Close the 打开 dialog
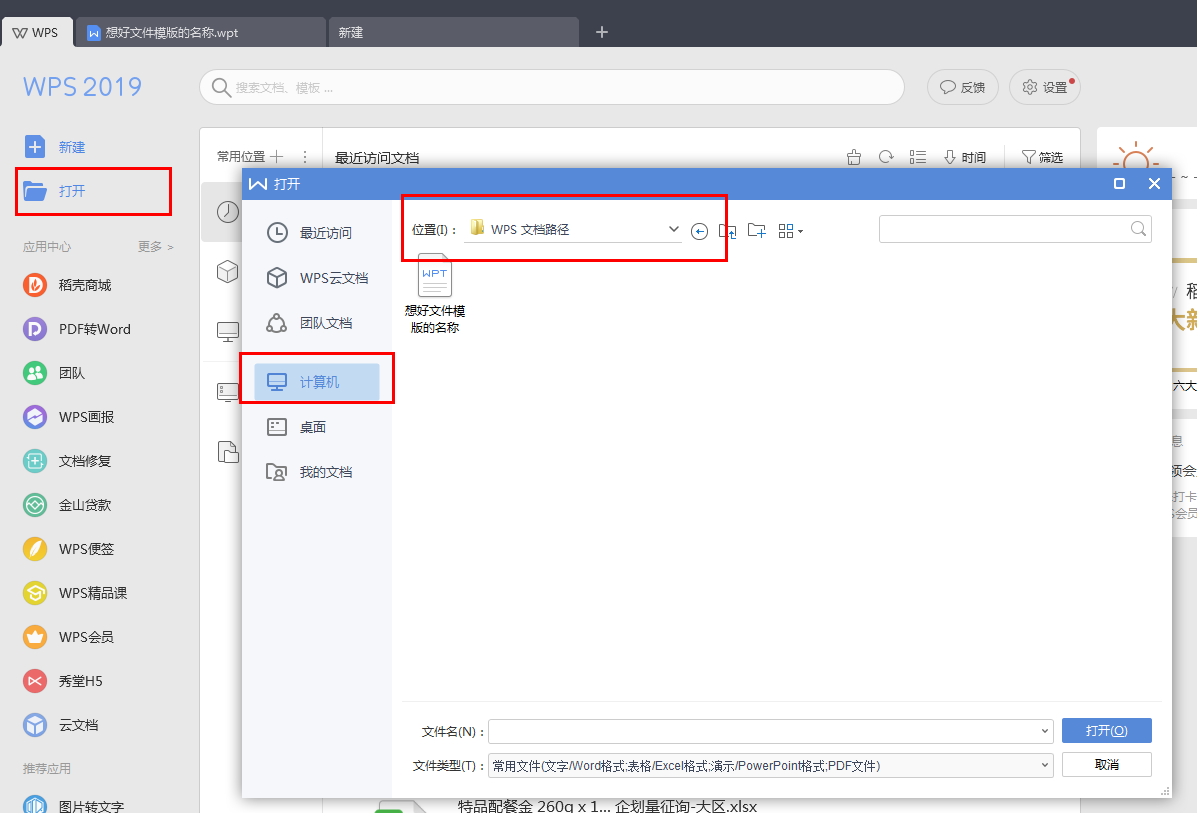The image size is (1197, 813). coord(1154,183)
